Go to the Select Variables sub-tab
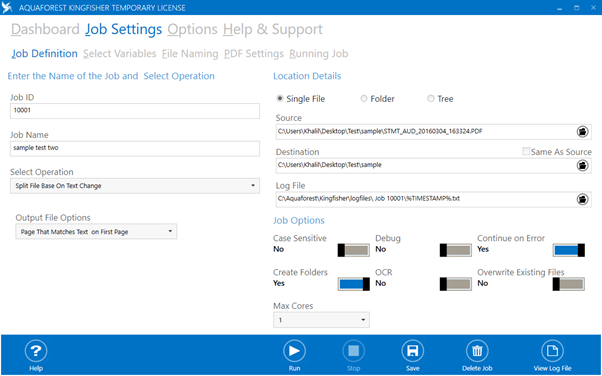This screenshot has width=602, height=376. [x=120, y=54]
